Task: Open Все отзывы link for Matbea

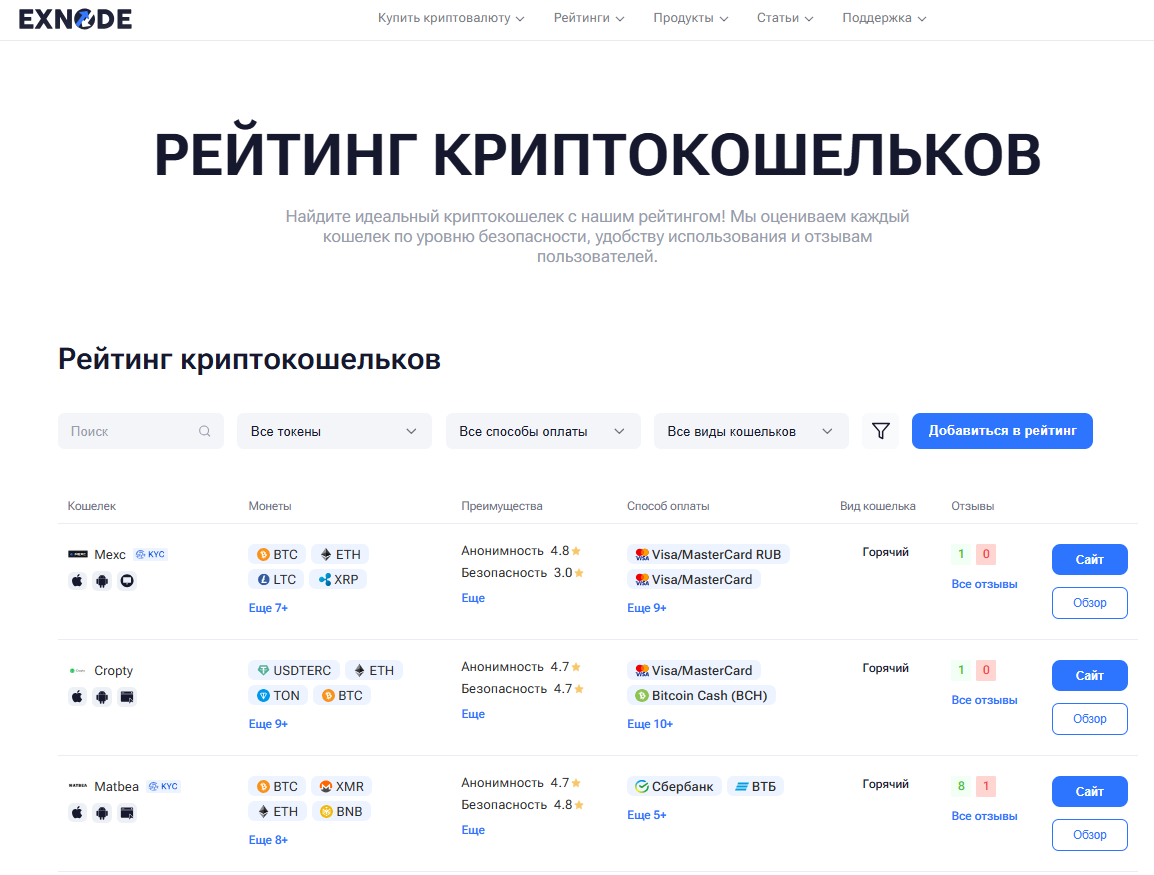Action: coord(983,815)
